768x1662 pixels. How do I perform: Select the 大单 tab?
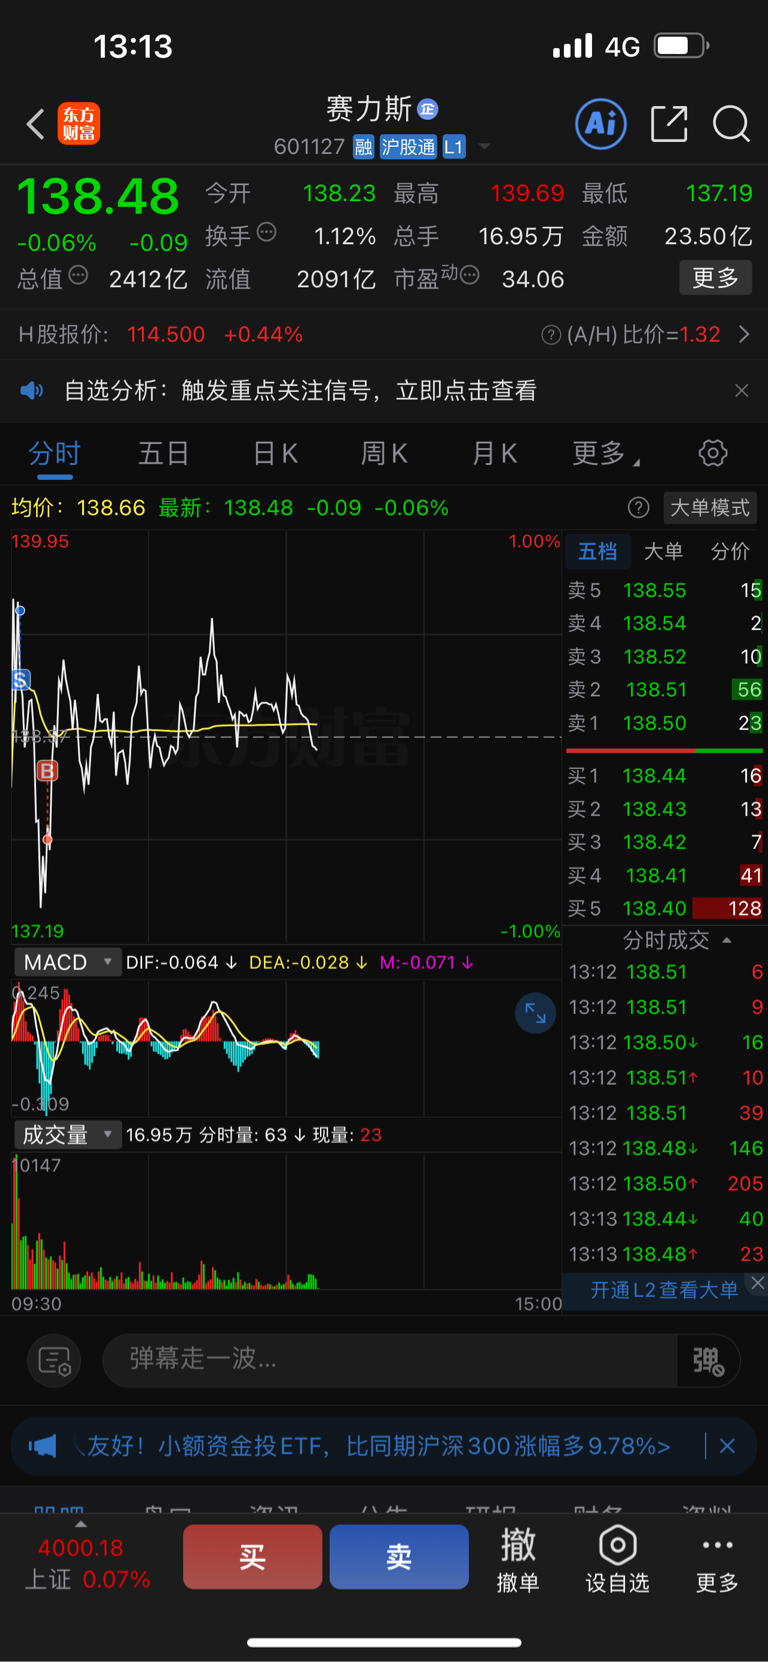(663, 552)
